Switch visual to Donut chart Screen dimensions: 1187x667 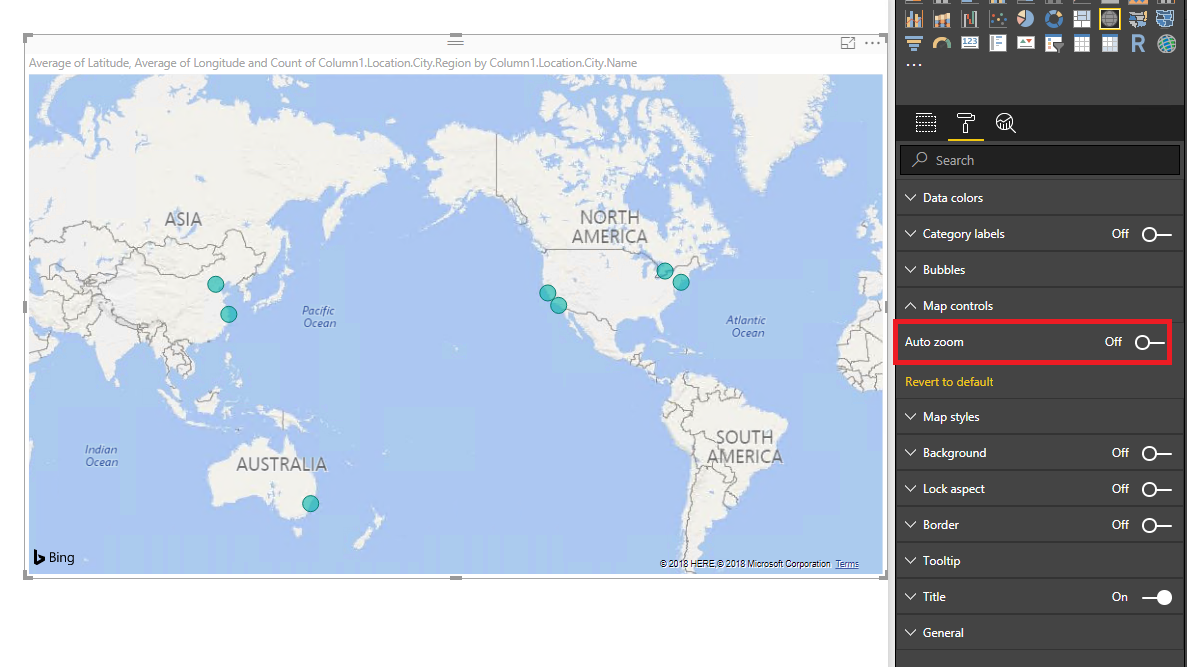pyautogui.click(x=1054, y=19)
